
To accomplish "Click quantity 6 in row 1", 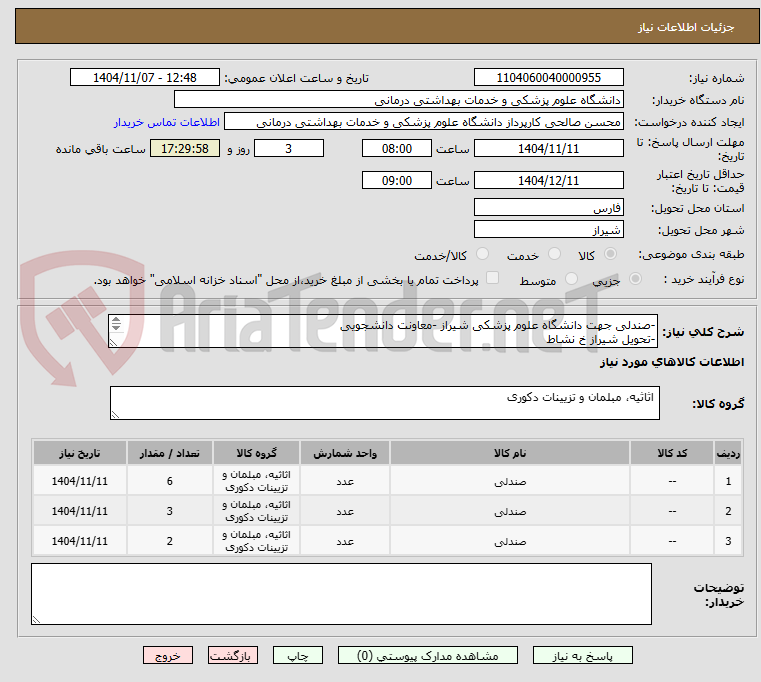I will click(x=169, y=481).
